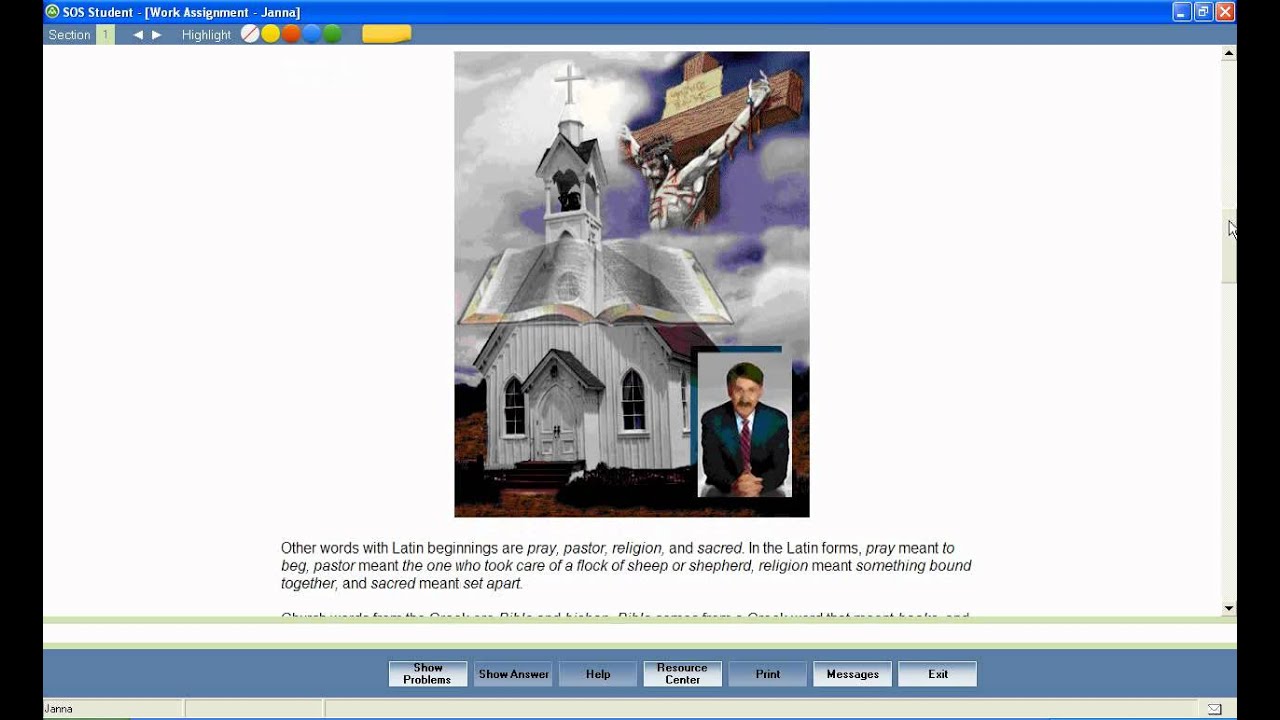Restore down the SOS Student window
Viewport: 1280px width, 720px height.
[1204, 12]
